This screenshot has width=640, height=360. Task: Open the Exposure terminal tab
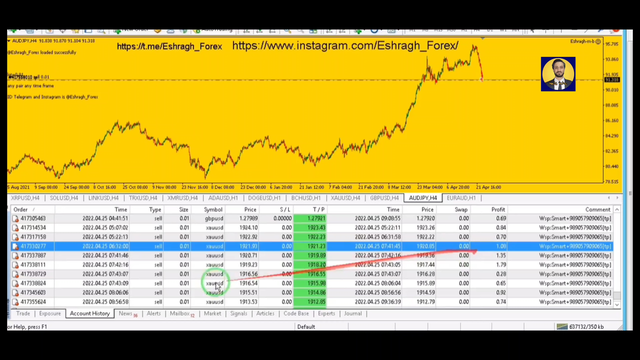(50, 313)
